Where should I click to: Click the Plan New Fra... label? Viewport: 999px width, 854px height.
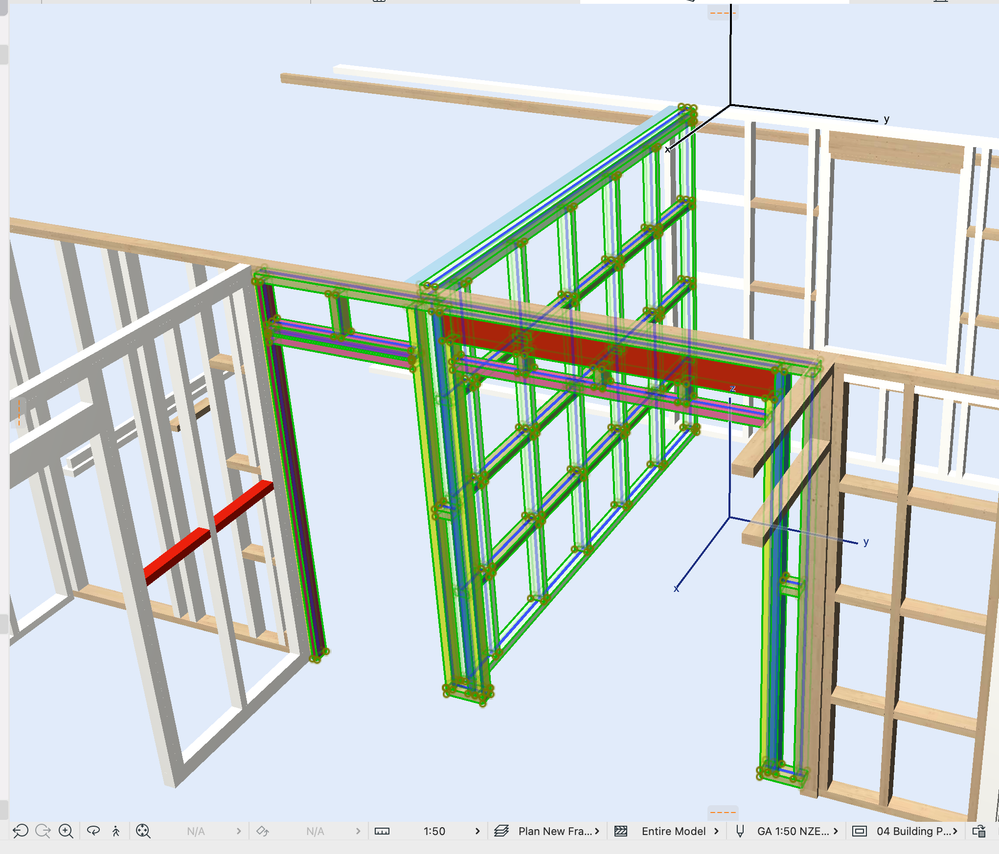click(555, 831)
